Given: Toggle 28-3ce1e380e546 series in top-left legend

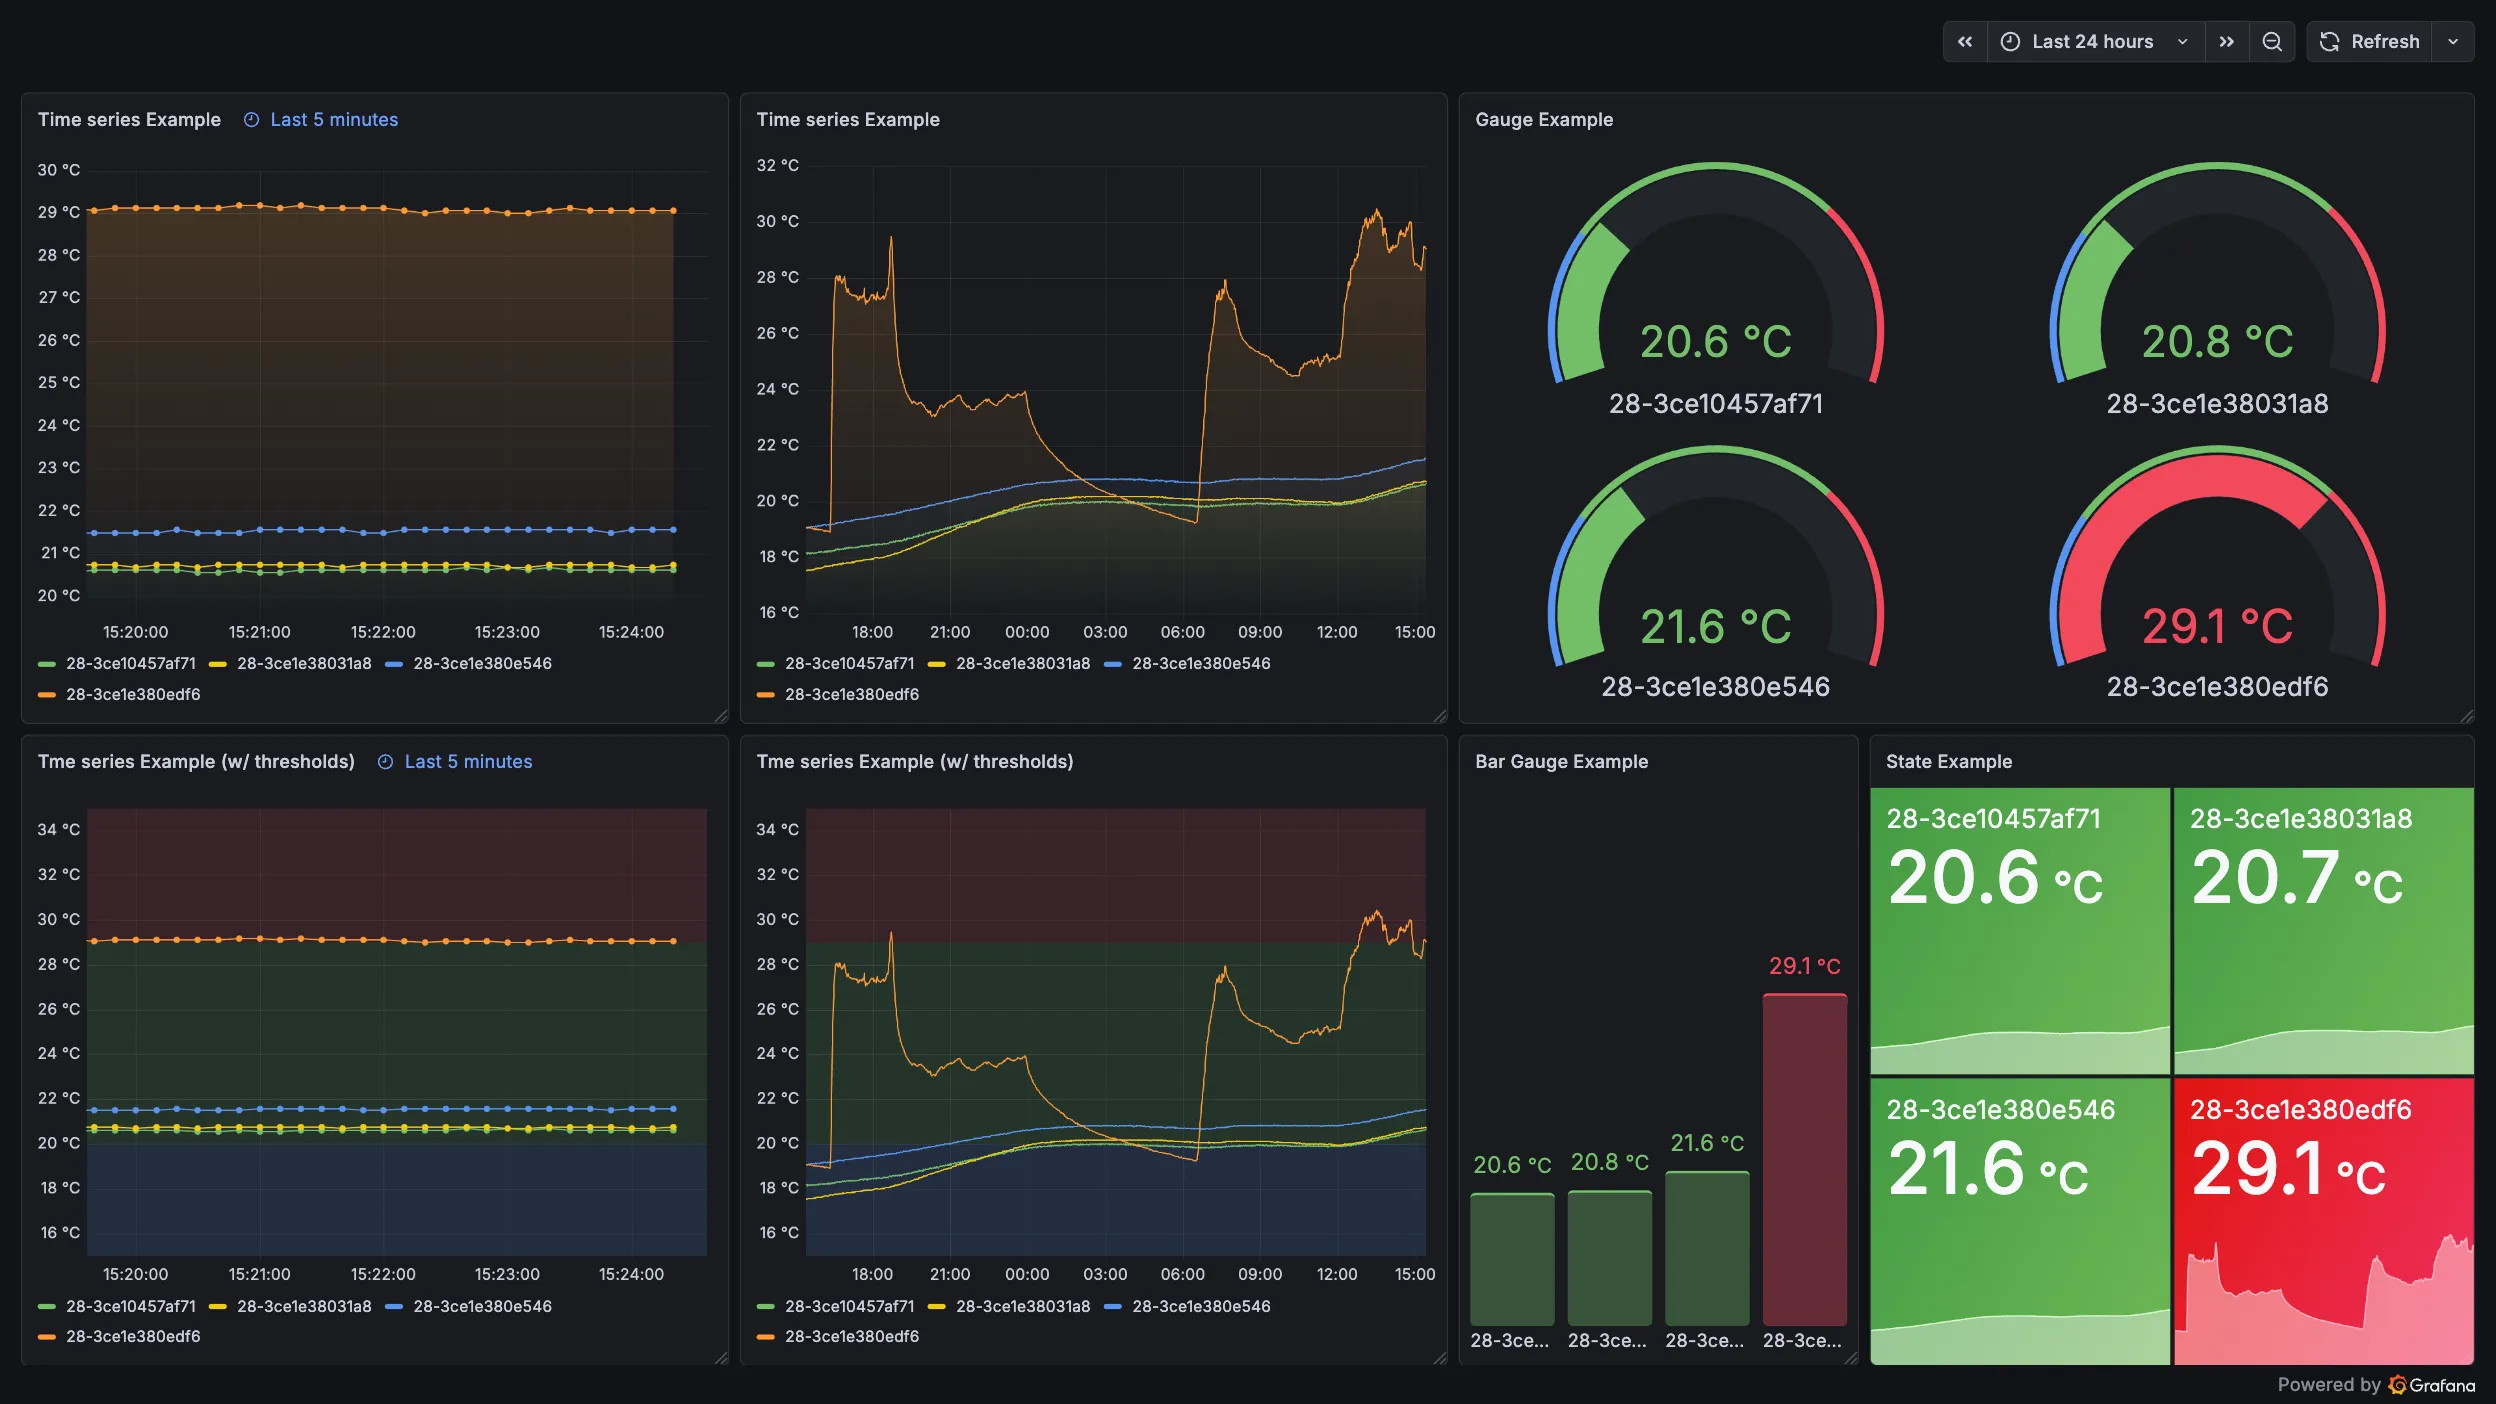Looking at the screenshot, I should 482,664.
